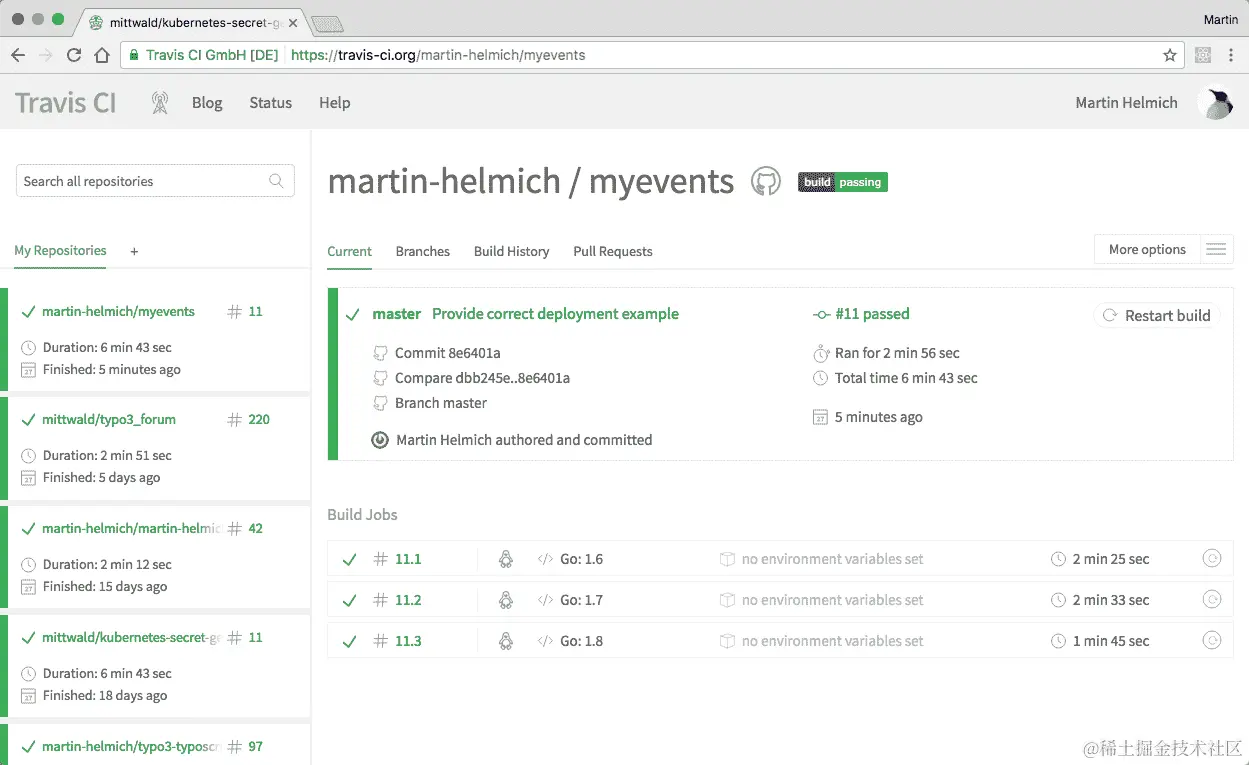Viewport: 1249px width, 765px height.
Task: Open the Help menu item
Action: pyautogui.click(x=334, y=102)
